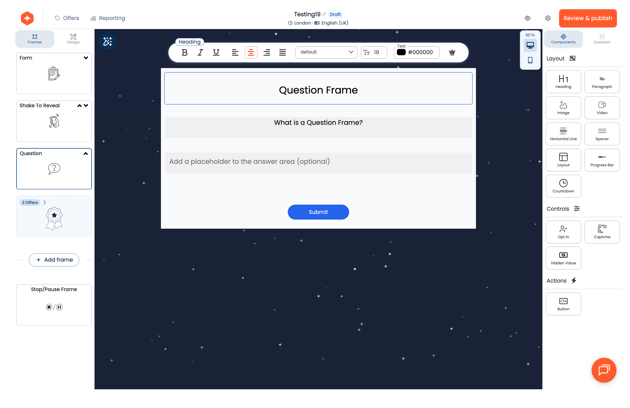Toggle bold formatting in Heading toolbar
630x408 pixels.
185,52
